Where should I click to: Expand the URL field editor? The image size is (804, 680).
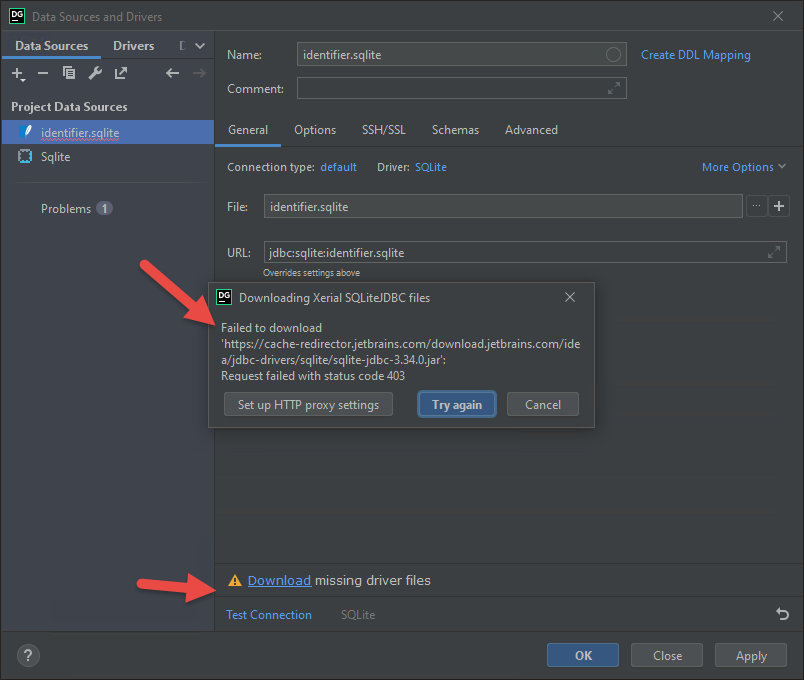point(774,252)
